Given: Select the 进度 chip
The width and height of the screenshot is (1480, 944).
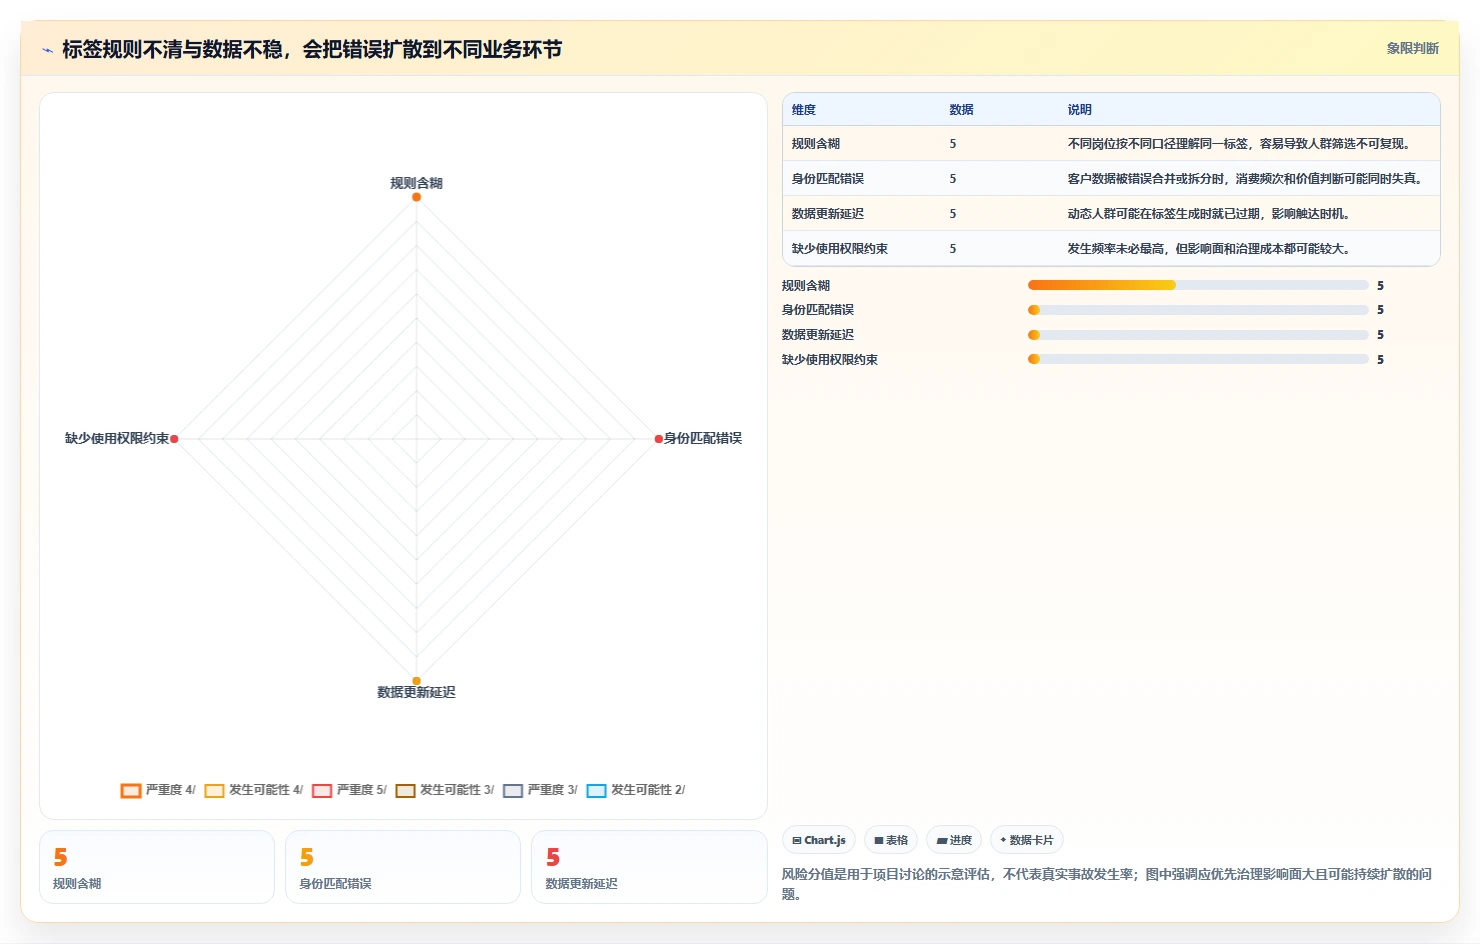Looking at the screenshot, I should (x=954, y=840).
